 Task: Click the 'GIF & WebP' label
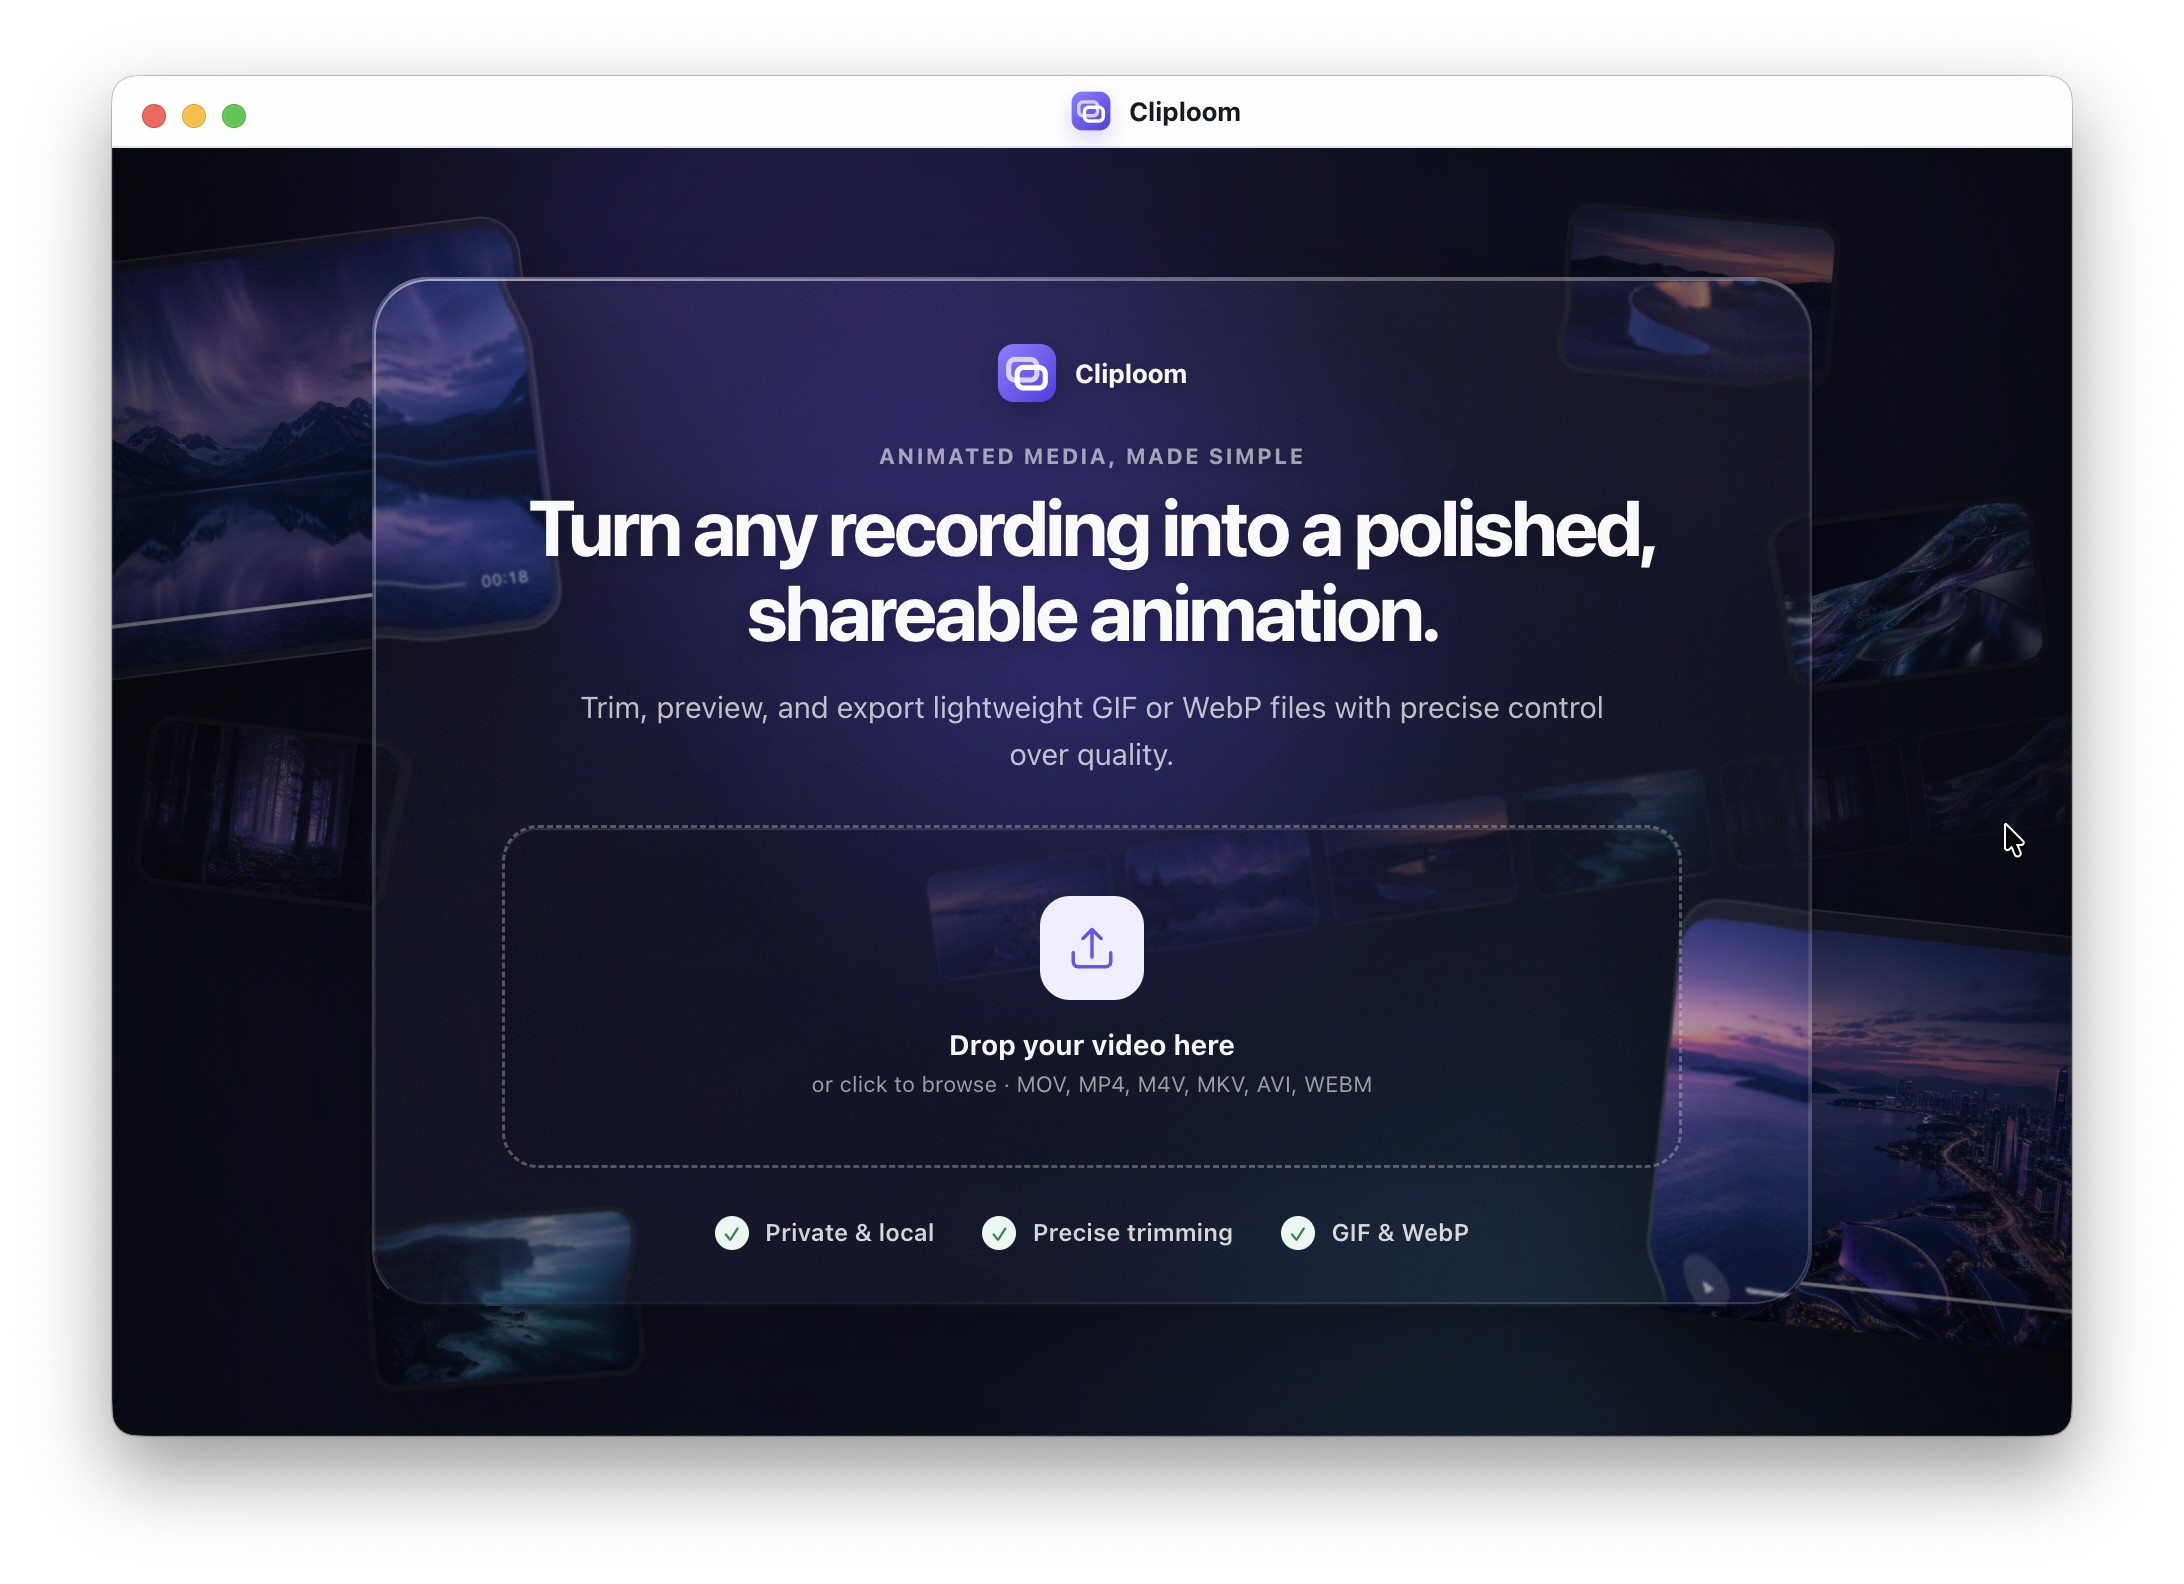click(x=1399, y=1233)
